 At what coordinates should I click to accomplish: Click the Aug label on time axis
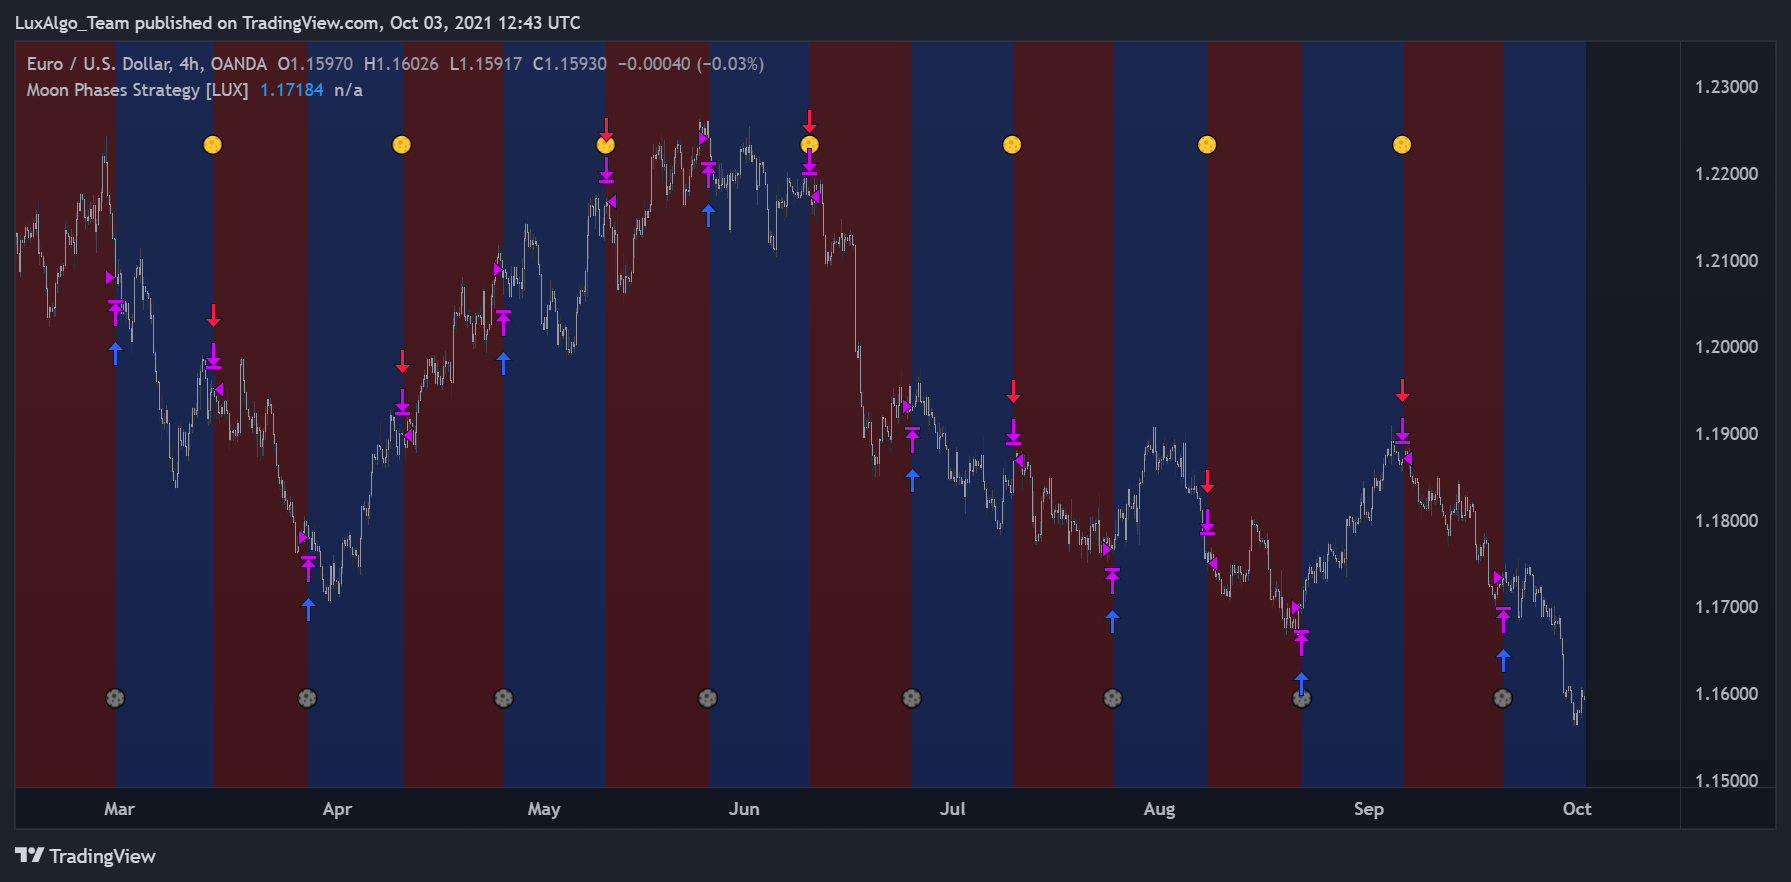[x=1159, y=809]
